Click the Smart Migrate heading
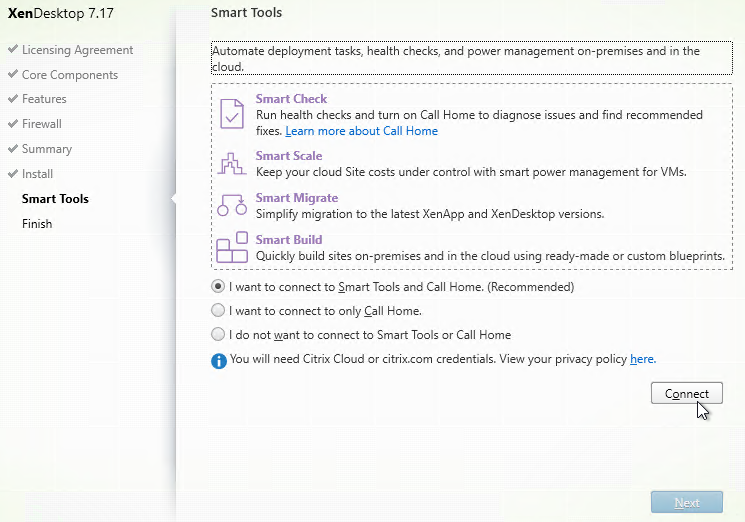 tap(297, 198)
